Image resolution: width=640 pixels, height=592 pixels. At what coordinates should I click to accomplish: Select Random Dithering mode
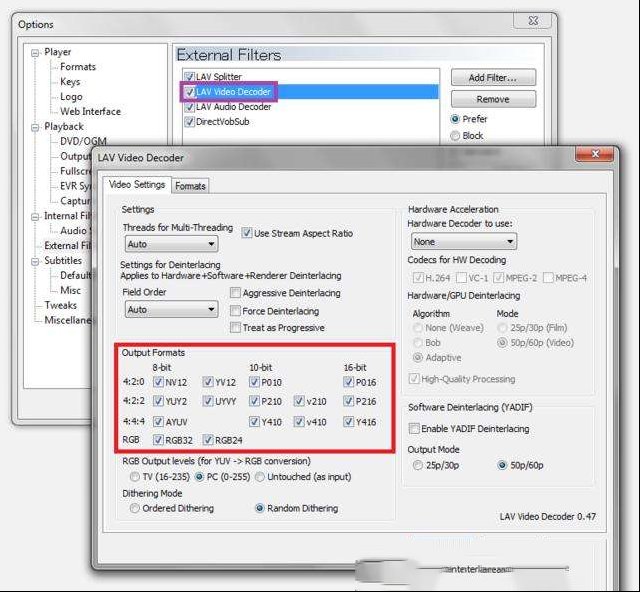[259, 508]
